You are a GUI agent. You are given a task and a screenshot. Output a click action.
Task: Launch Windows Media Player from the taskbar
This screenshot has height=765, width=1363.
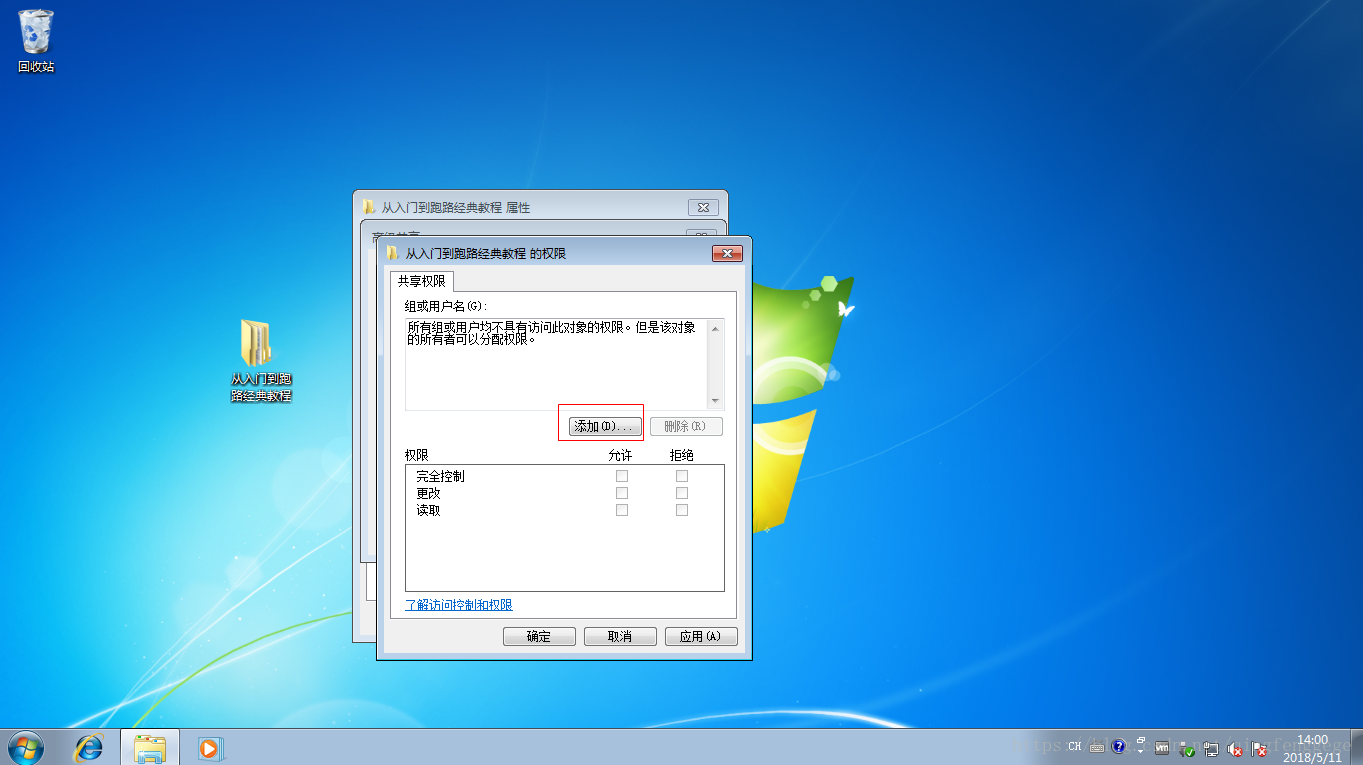[x=209, y=747]
